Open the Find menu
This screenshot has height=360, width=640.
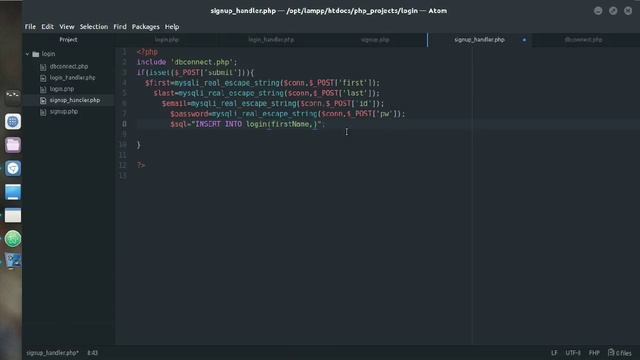pyautogui.click(x=120, y=27)
